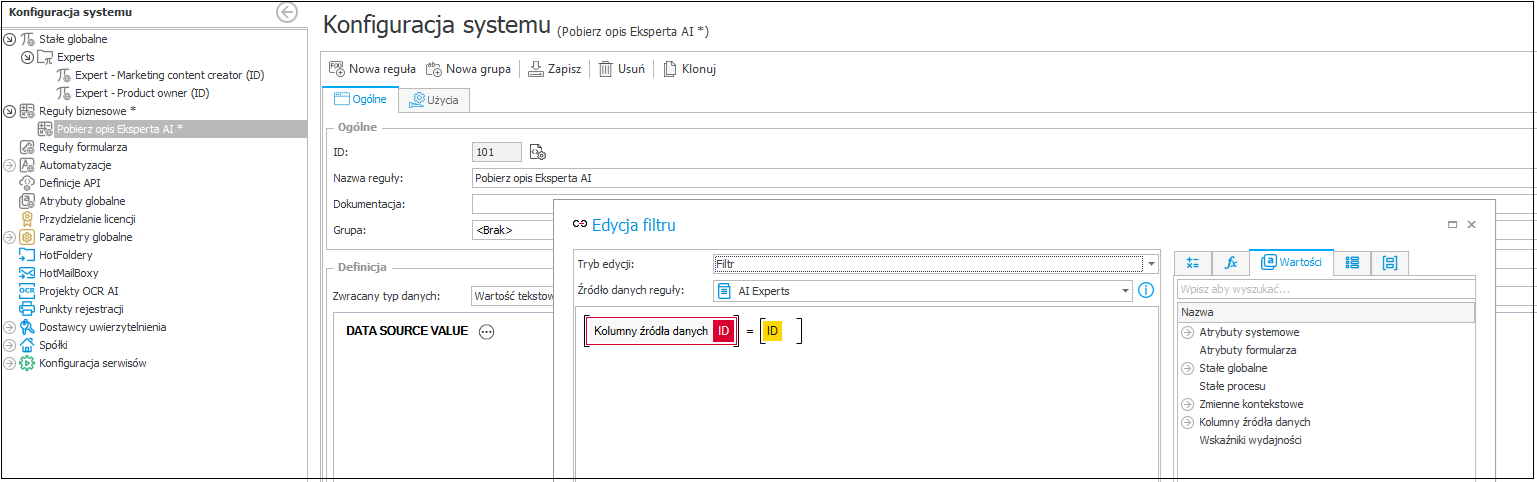Click the yellow ID tag in the filter
This screenshot has width=1537, height=482.
tap(773, 331)
